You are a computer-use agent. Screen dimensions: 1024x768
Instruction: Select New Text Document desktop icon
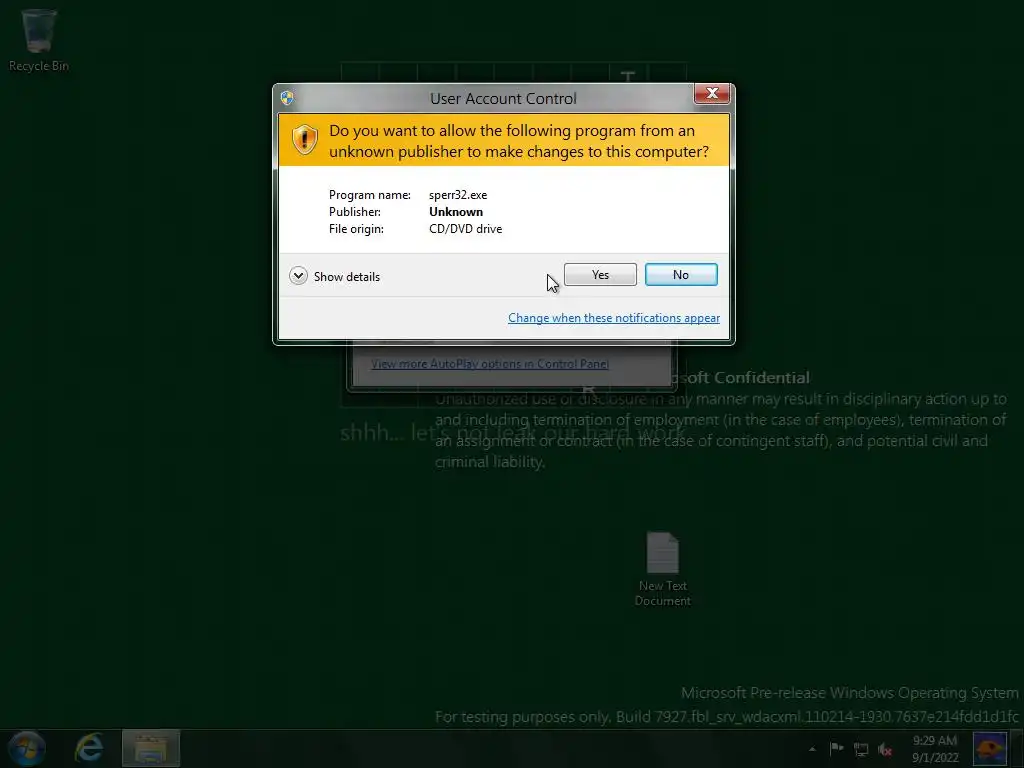[x=662, y=569]
